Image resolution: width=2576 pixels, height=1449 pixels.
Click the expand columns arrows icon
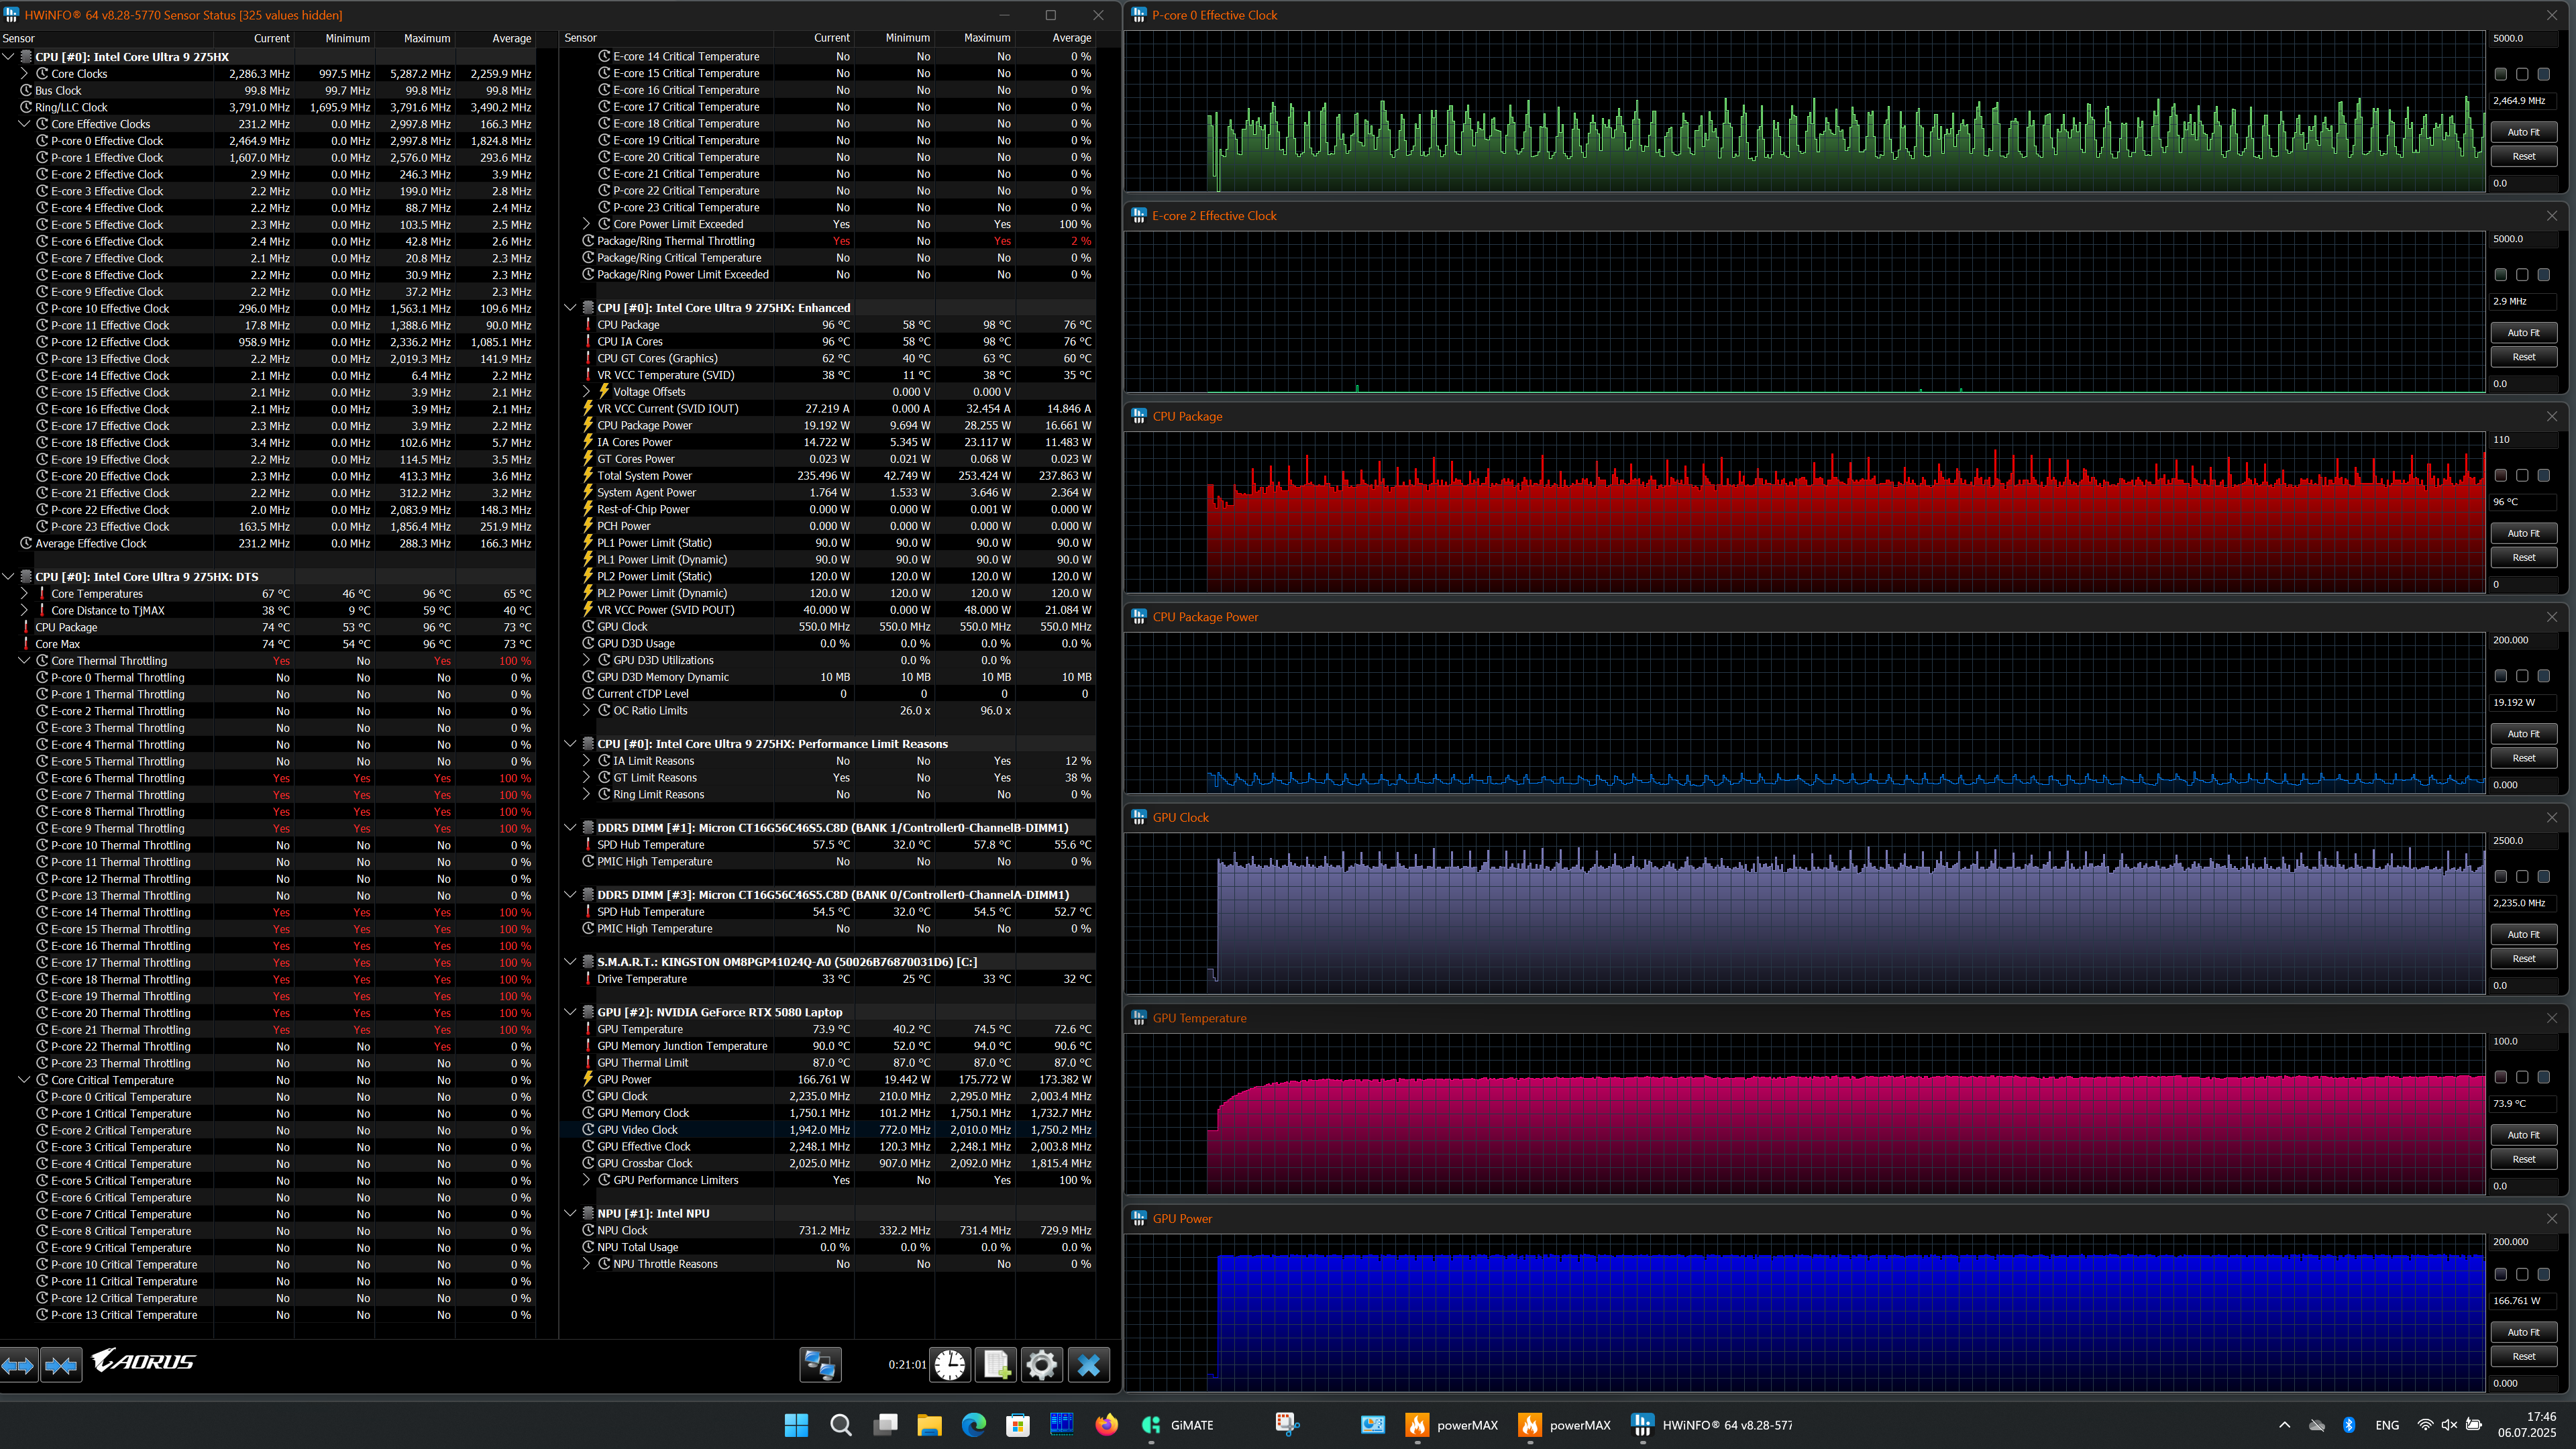(19, 1364)
